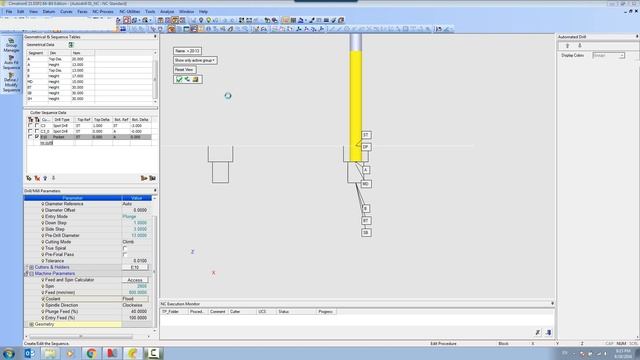
Task: Open the NC-Process menu
Action: 103,11
